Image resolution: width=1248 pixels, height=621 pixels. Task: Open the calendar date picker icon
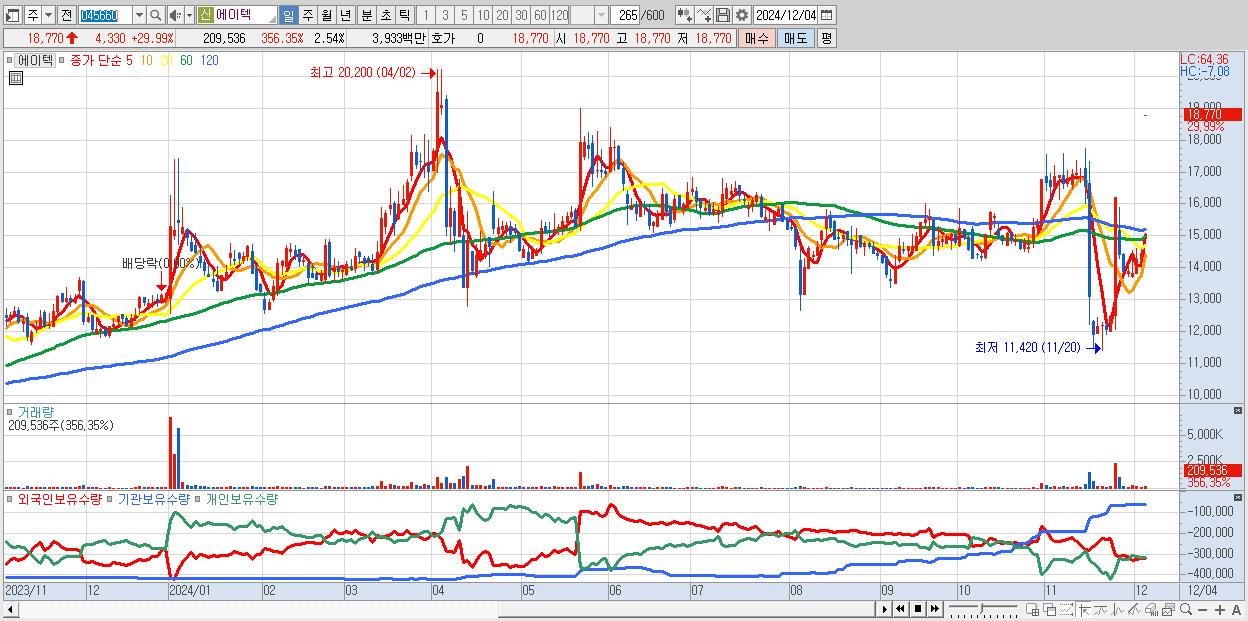coord(826,15)
